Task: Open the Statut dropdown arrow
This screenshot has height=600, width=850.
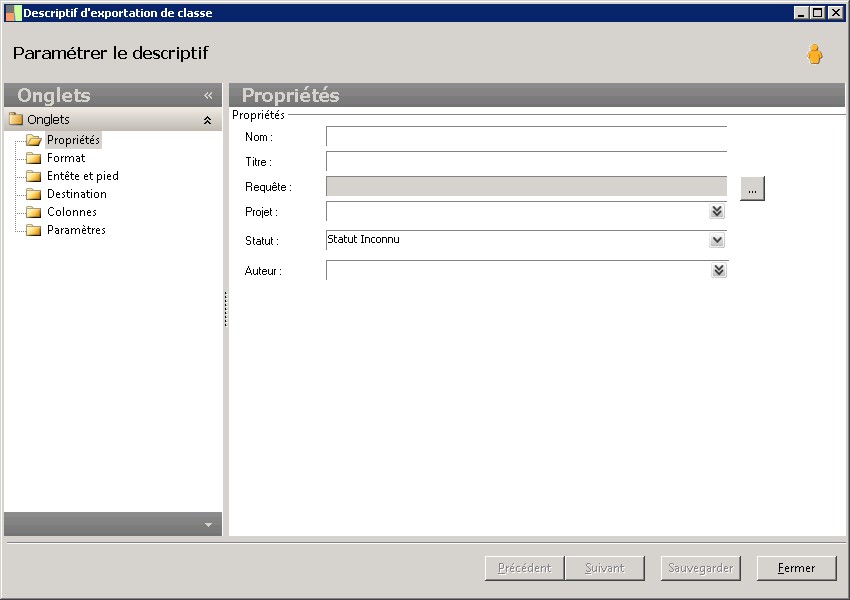Action: [x=717, y=240]
